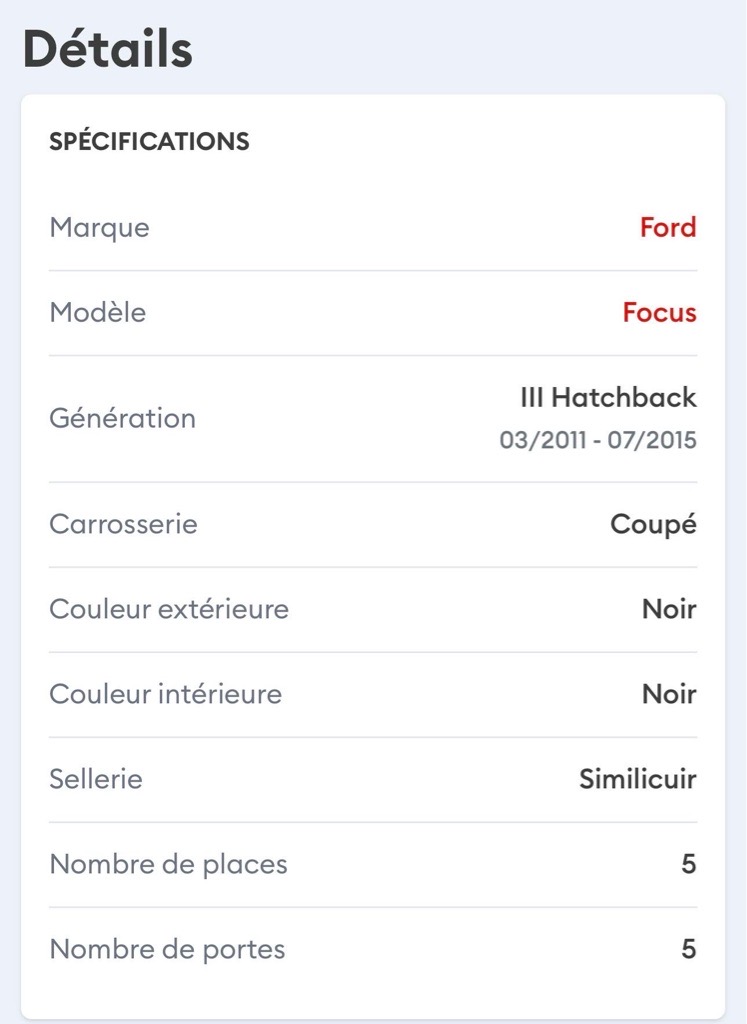Viewport: 747px width, 1024px height.
Task: Click the Coupé body type value
Action: [653, 525]
